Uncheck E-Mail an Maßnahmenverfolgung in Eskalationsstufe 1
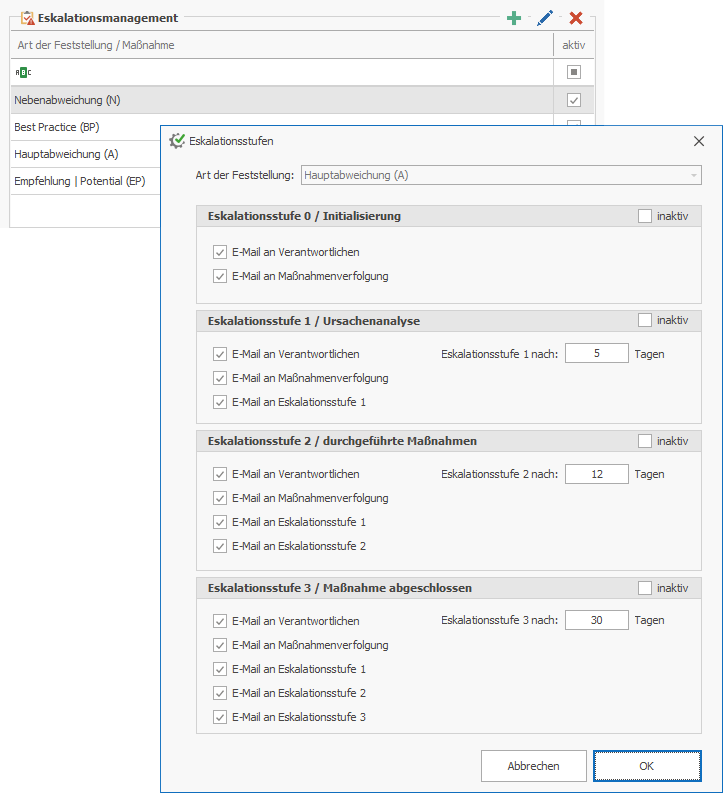The width and height of the screenshot is (723, 793). click(x=220, y=378)
